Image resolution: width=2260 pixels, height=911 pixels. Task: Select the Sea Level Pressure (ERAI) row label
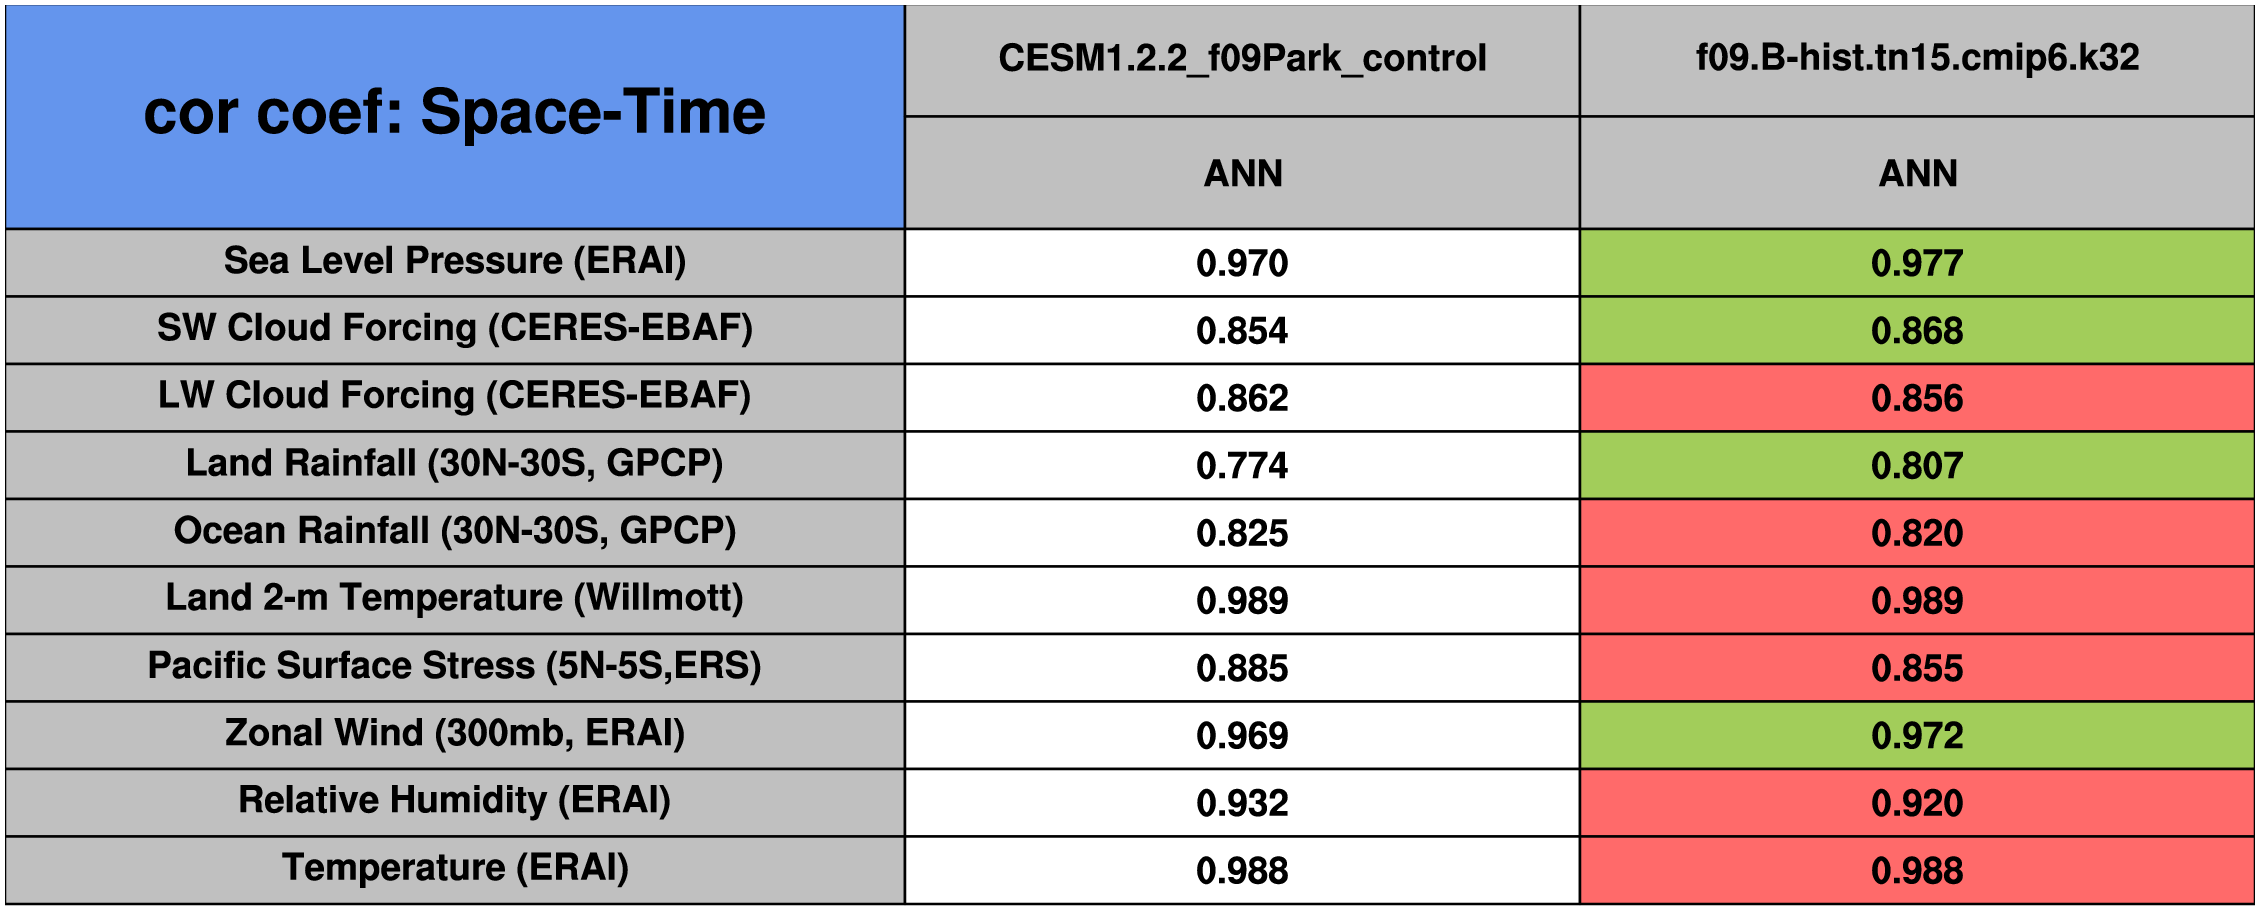(x=455, y=261)
